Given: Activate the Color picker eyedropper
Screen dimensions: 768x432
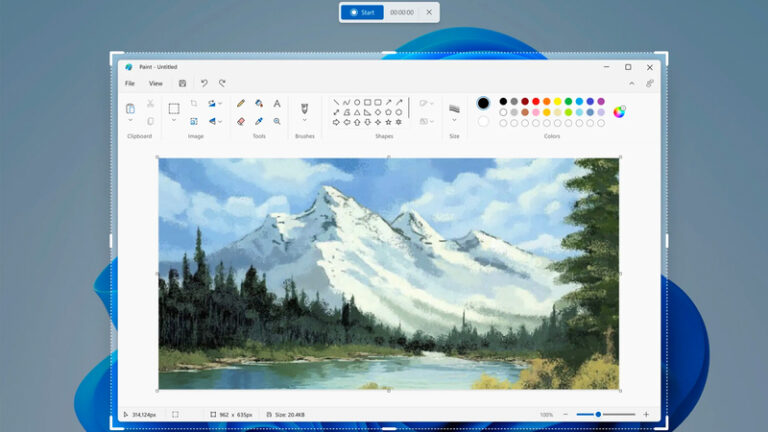Looking at the screenshot, I should 259,121.
